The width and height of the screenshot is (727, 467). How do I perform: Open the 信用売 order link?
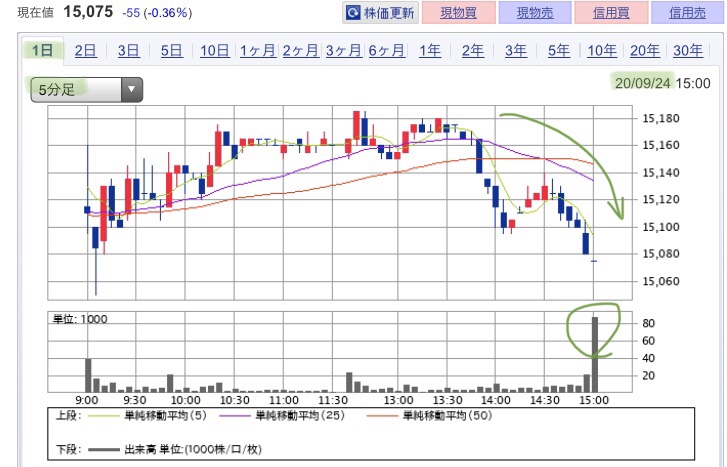click(x=688, y=13)
